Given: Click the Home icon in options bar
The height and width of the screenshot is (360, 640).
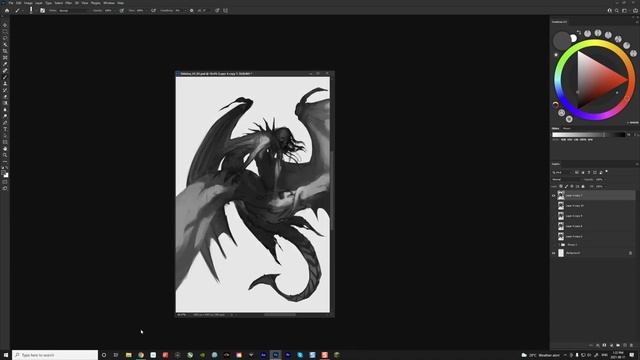Looking at the screenshot, I should [7, 11].
